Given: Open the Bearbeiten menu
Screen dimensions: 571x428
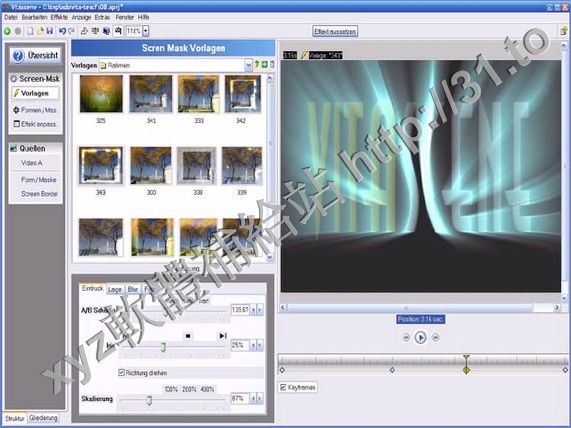Looking at the screenshot, I should [34, 17].
